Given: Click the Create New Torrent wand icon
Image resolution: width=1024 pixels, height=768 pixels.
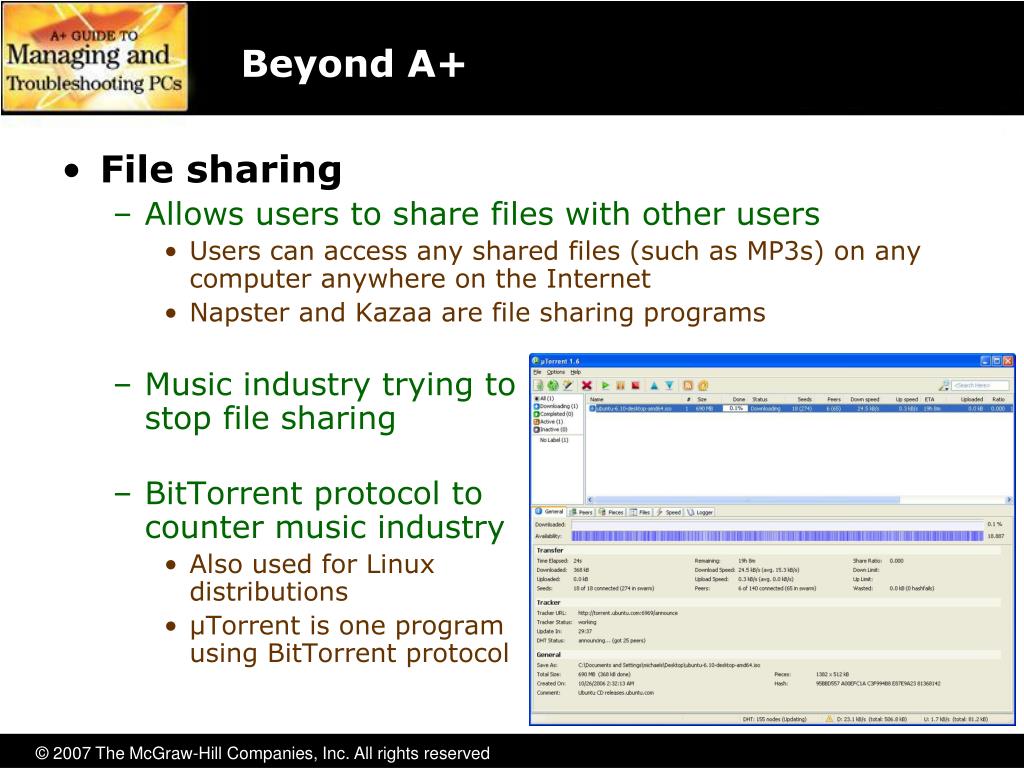Looking at the screenshot, I should coord(568,386).
